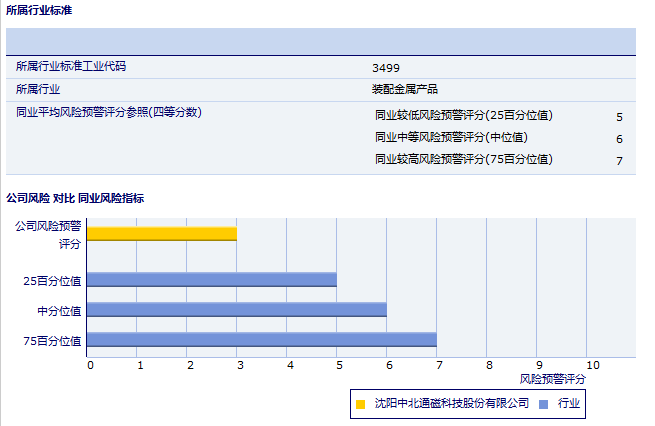Click the 同业中等风险预警评分(中位值) table label

click(x=451, y=137)
